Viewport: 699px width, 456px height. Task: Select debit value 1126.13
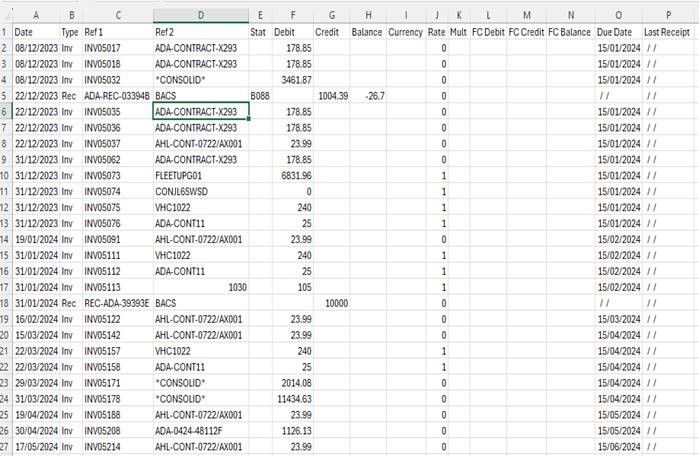tap(293, 431)
